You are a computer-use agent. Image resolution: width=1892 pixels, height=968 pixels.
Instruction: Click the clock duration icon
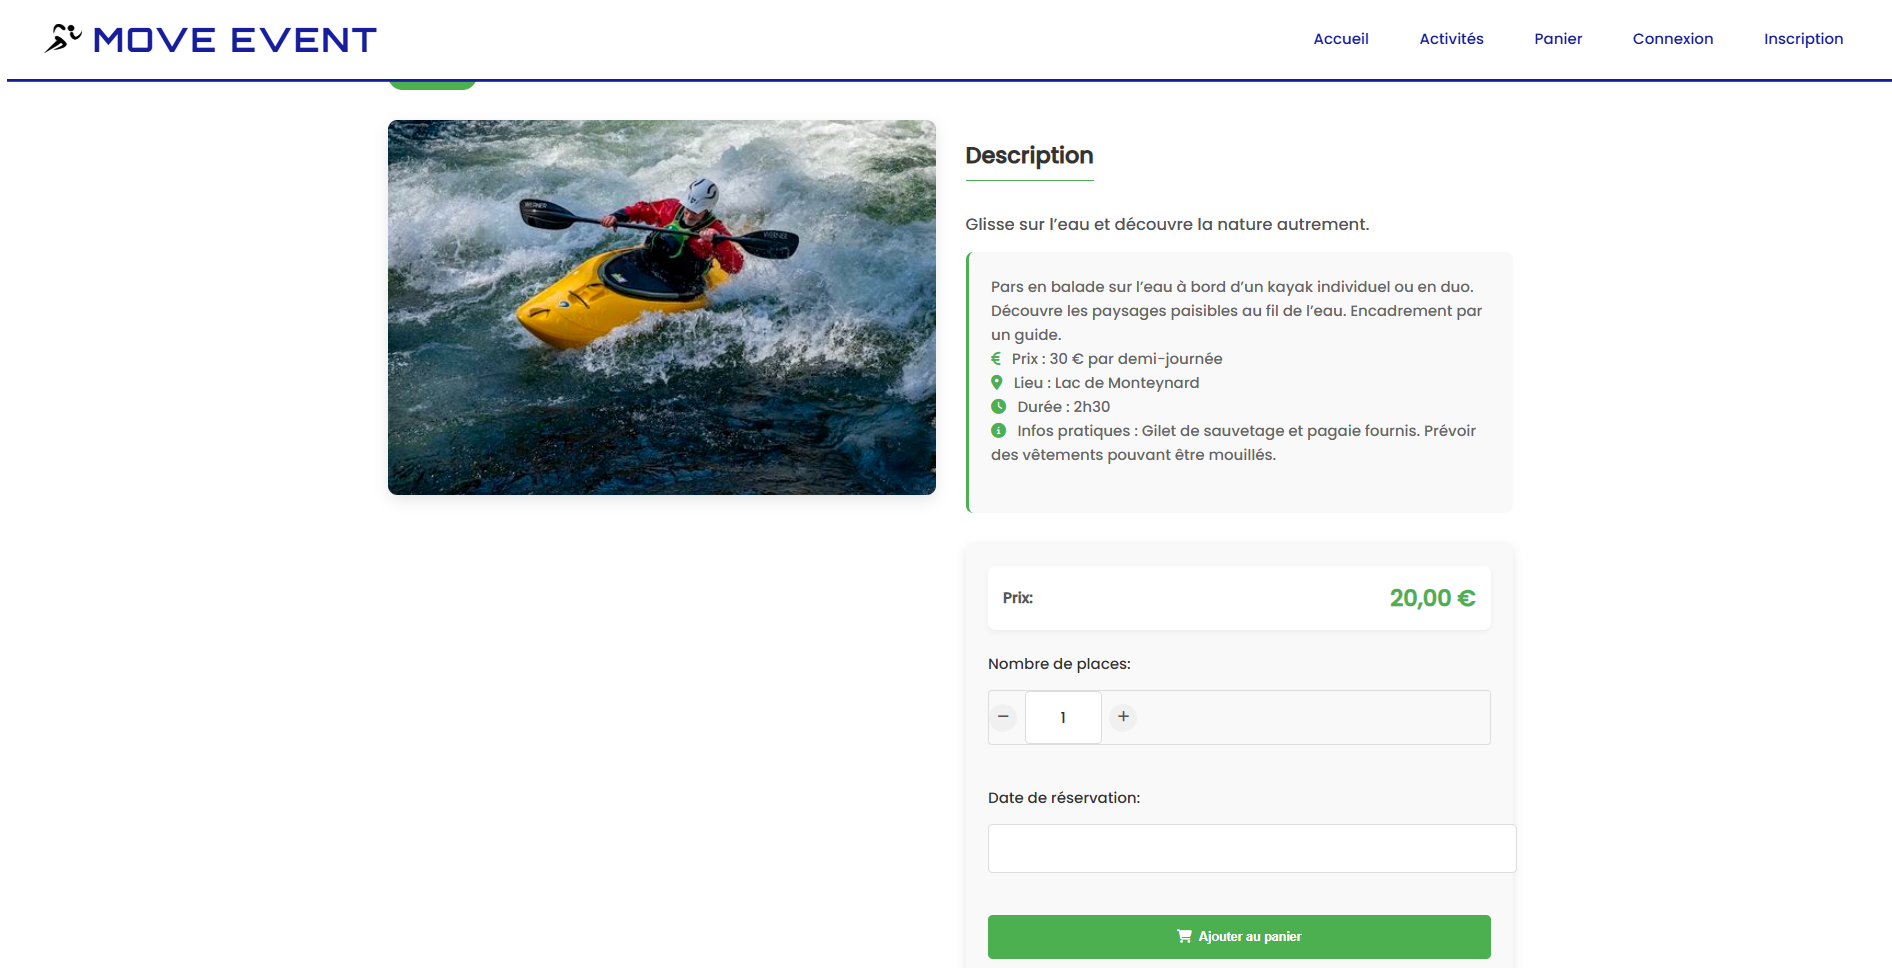998,407
